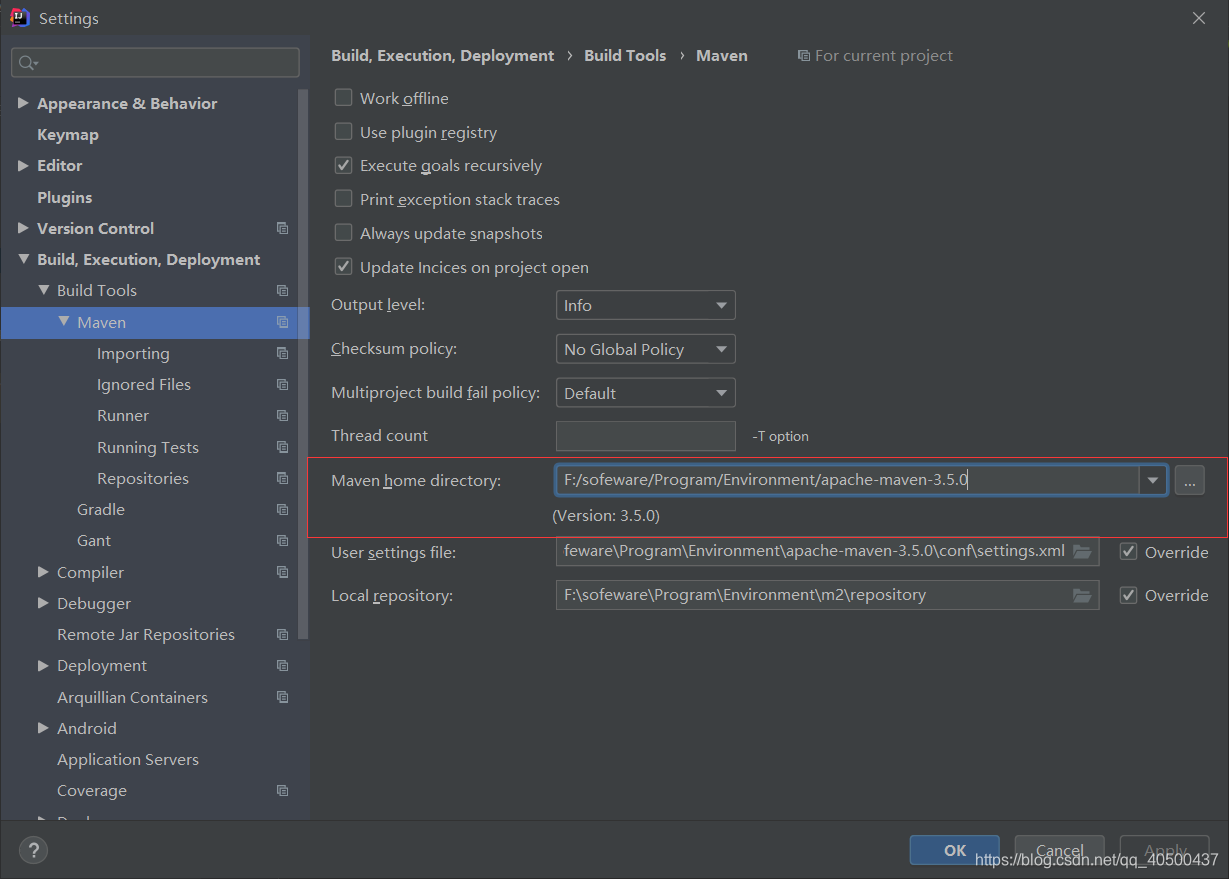Click the project-level icon beside Build Tools
Viewport: 1229px width, 879px height.
(282, 290)
